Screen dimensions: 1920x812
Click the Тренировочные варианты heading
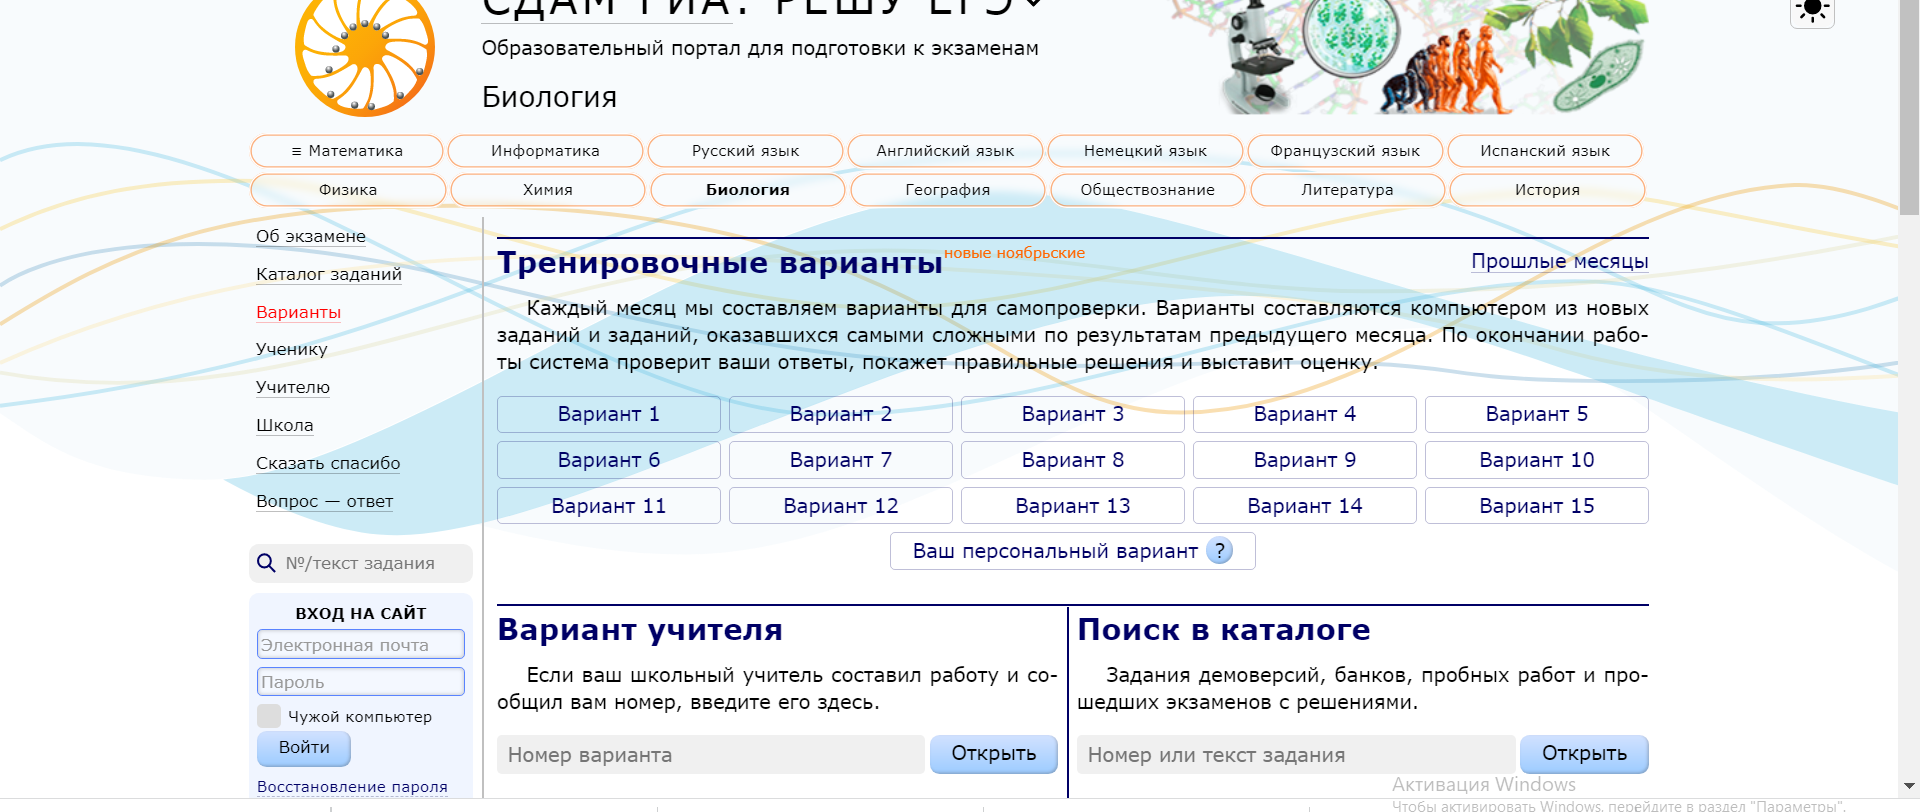point(720,263)
